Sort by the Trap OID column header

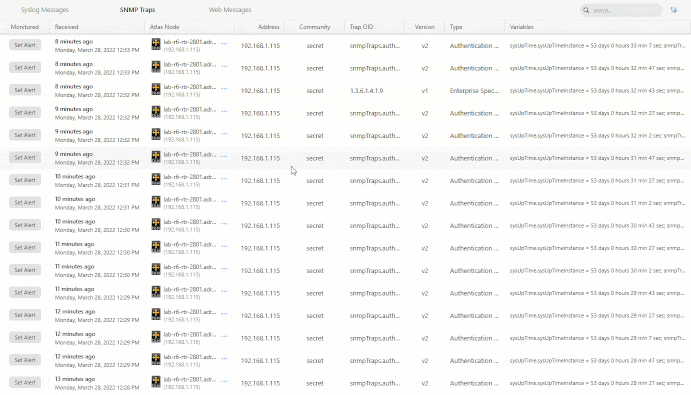(x=361, y=27)
